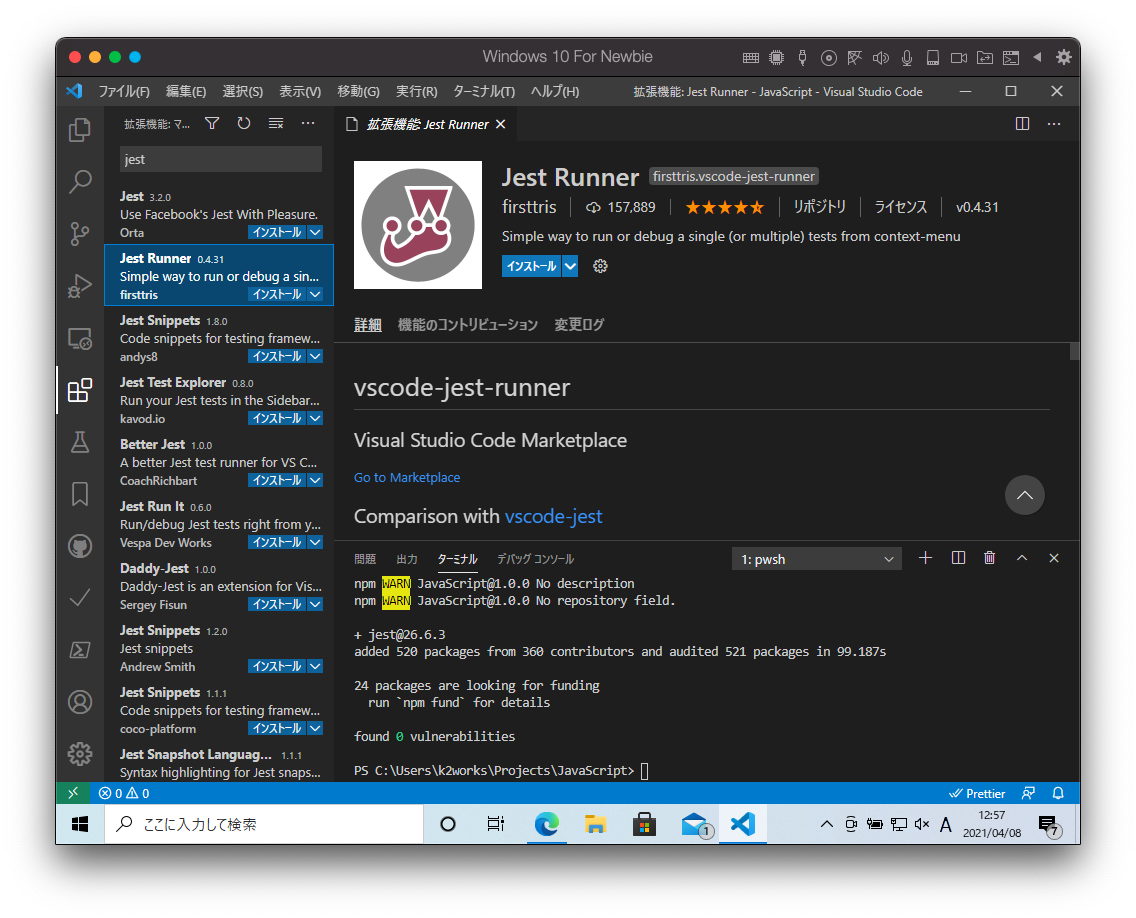Click the scroll-to-top round button
Image resolution: width=1136 pixels, height=918 pixels.
[x=1024, y=495]
